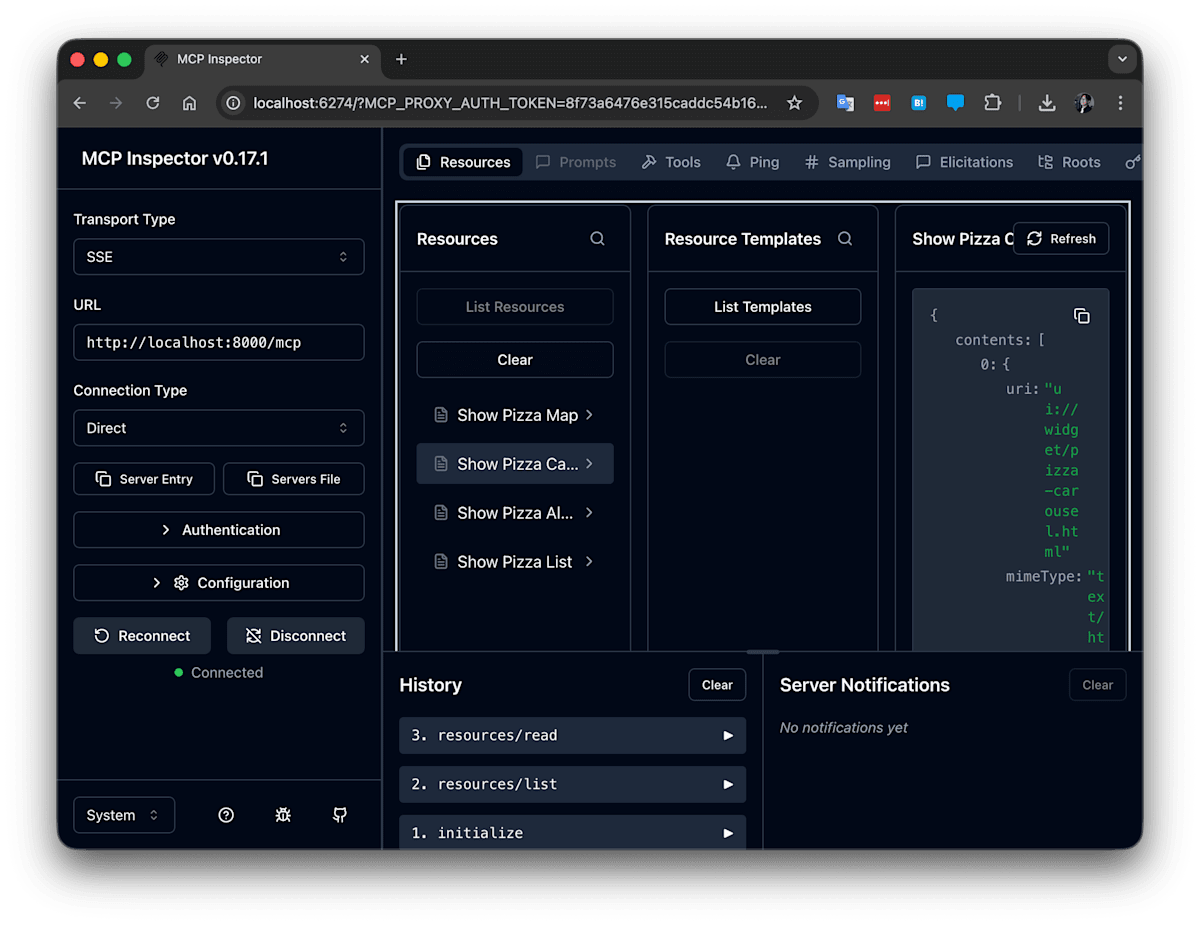Click the panel resize handle above History
Image resolution: width=1200 pixels, height=925 pixels.
click(x=763, y=652)
